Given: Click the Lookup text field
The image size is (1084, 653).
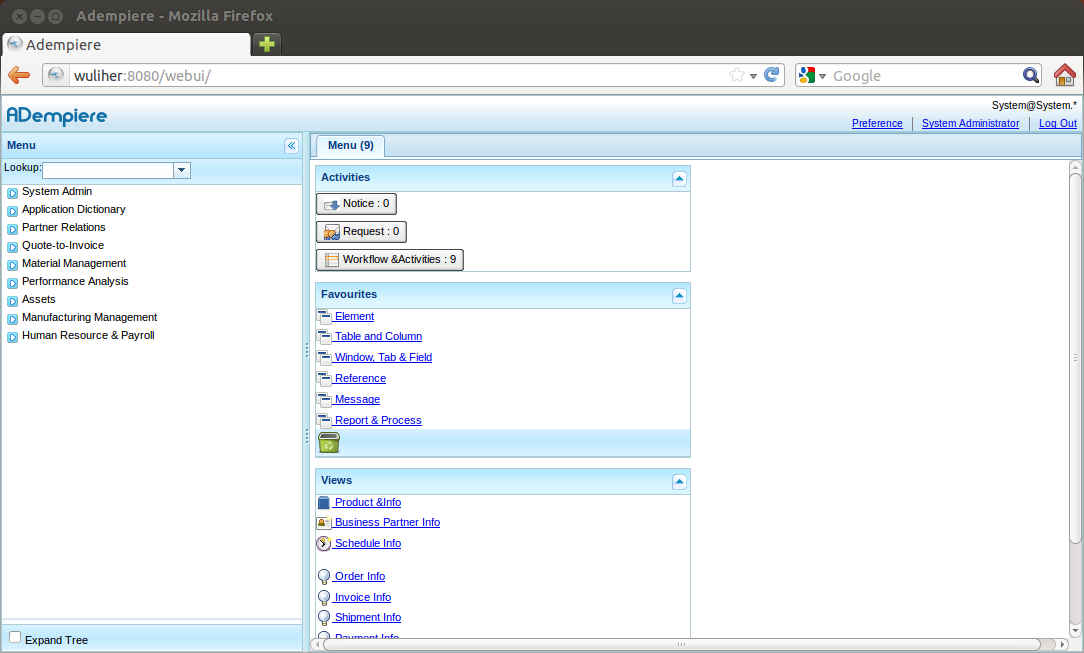Looking at the screenshot, I should tap(108, 170).
